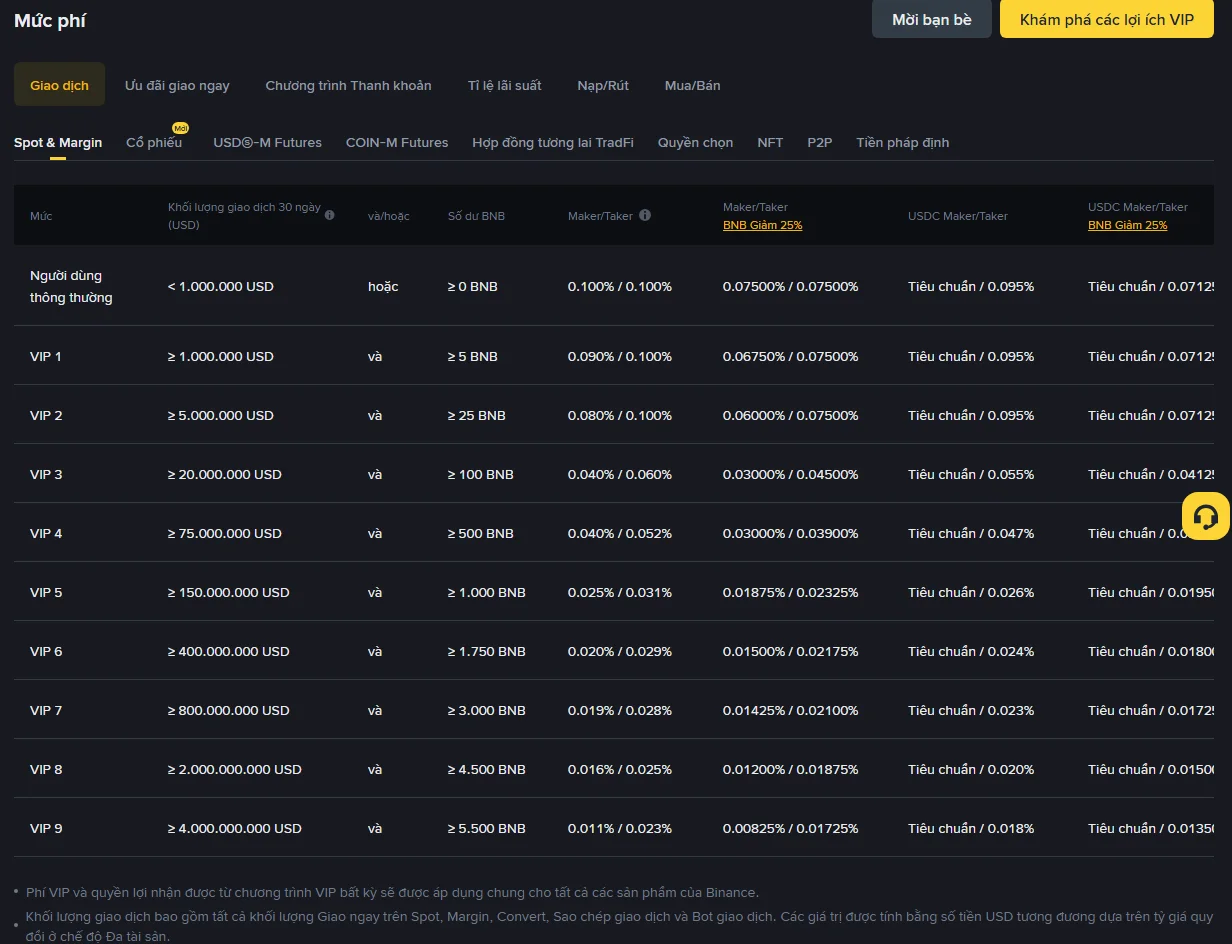1232x944 pixels.
Task: Click the VIP 2 row label
Action: 46,415
